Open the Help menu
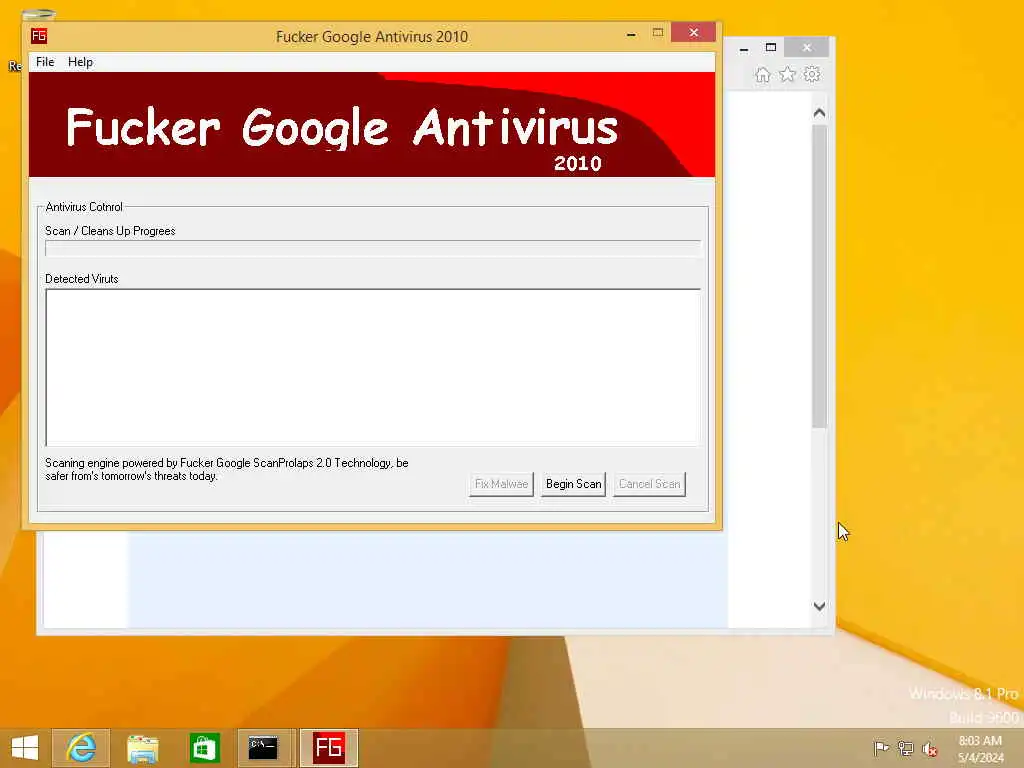This screenshot has width=1024, height=768. tap(80, 62)
